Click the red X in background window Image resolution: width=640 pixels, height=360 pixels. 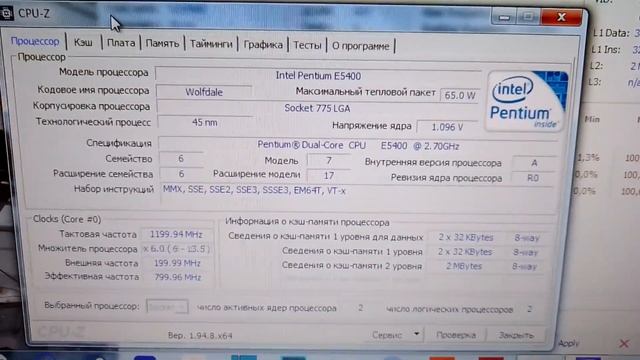coord(624,343)
